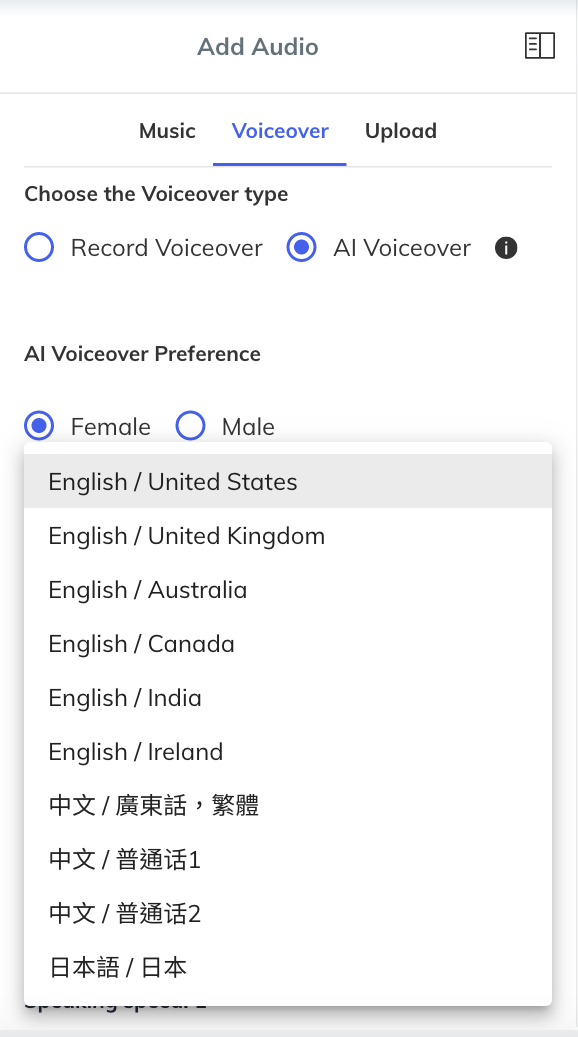Open the AI Voiceover info tooltip icon
Viewport: 578px width, 1037px height.
(506, 248)
